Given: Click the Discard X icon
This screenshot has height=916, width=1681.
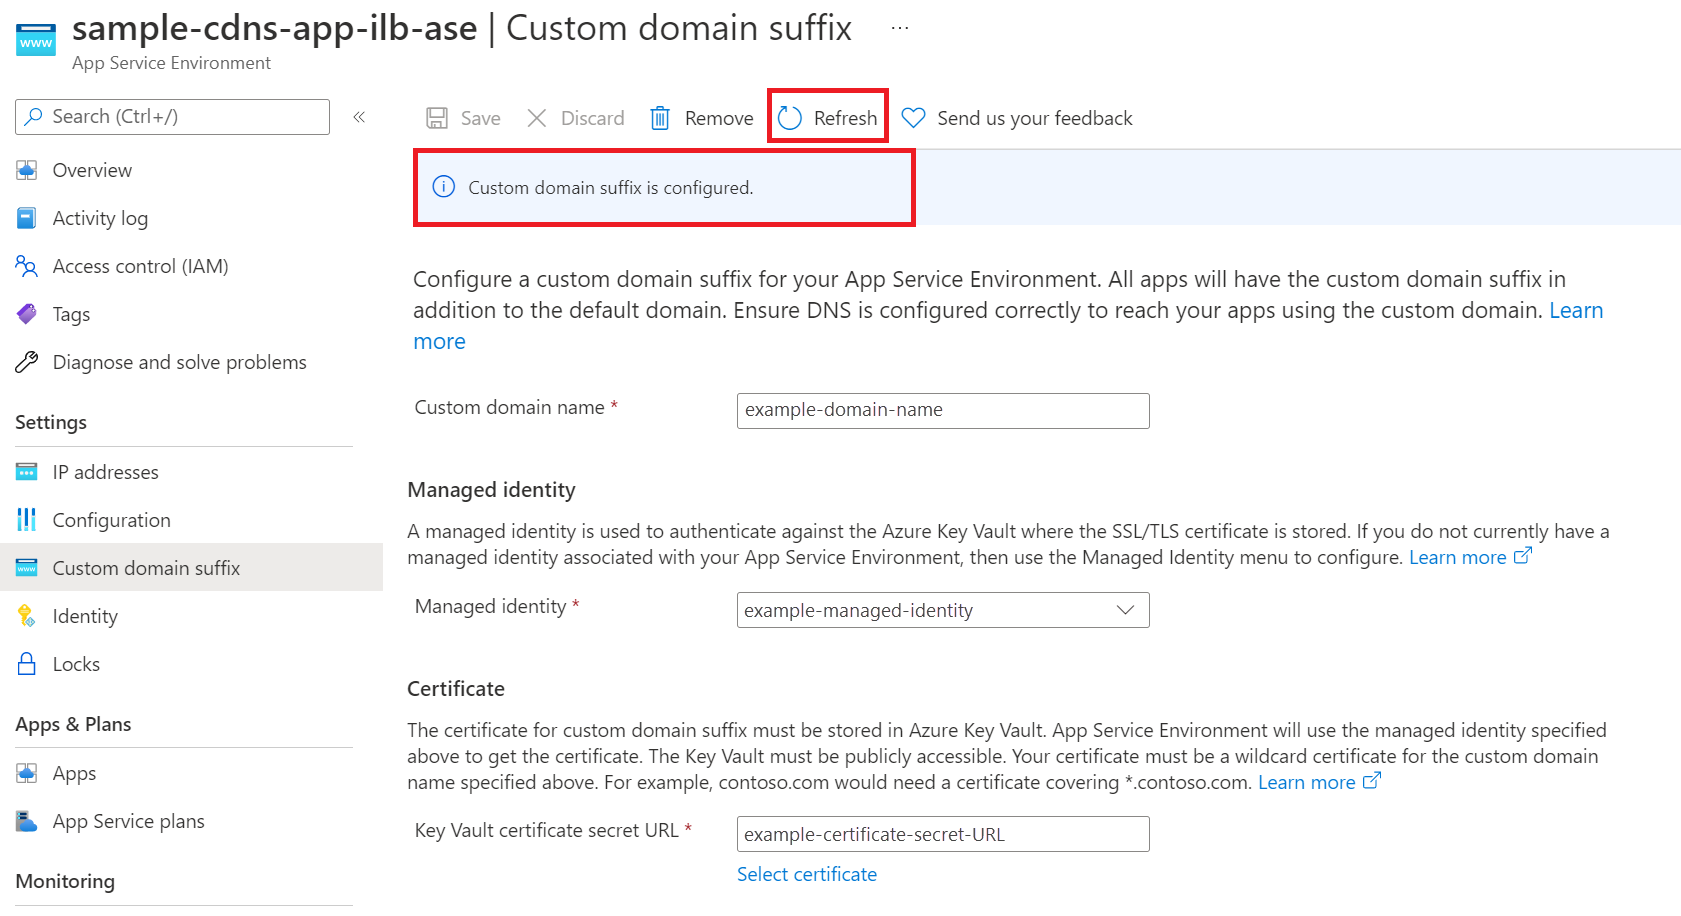Looking at the screenshot, I should (537, 118).
